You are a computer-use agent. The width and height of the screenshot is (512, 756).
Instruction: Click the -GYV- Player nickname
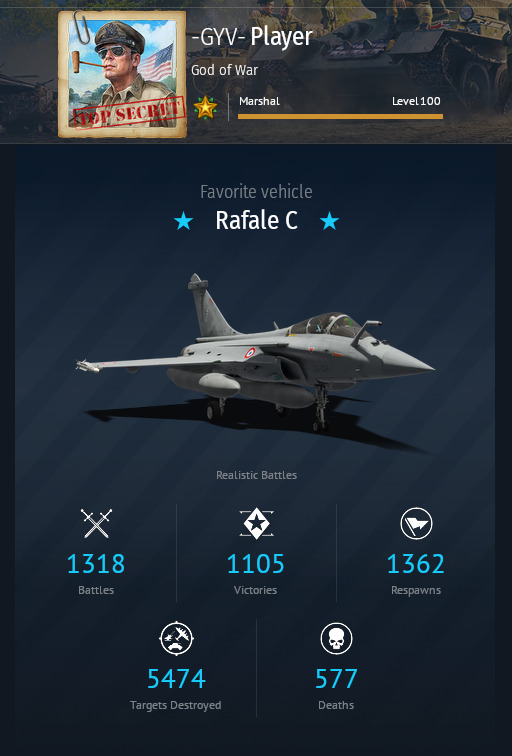(x=252, y=37)
